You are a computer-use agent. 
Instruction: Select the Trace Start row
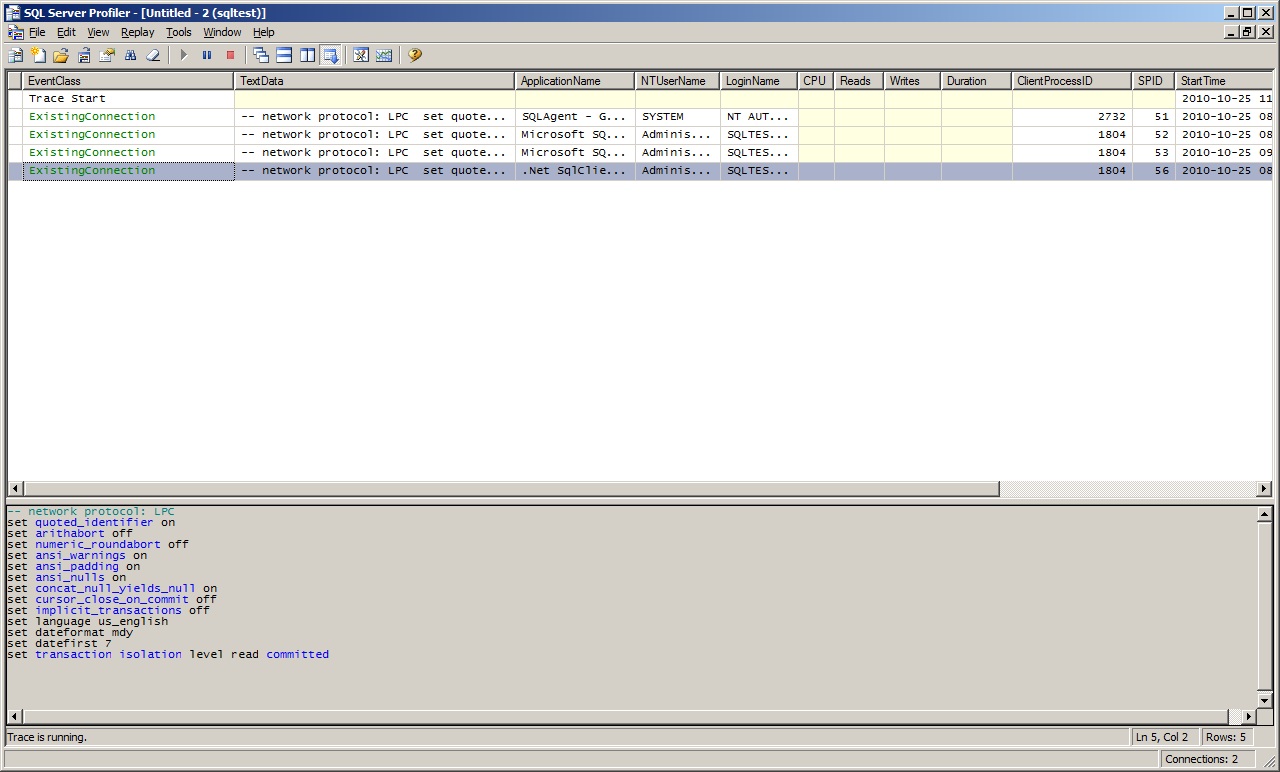640,99
